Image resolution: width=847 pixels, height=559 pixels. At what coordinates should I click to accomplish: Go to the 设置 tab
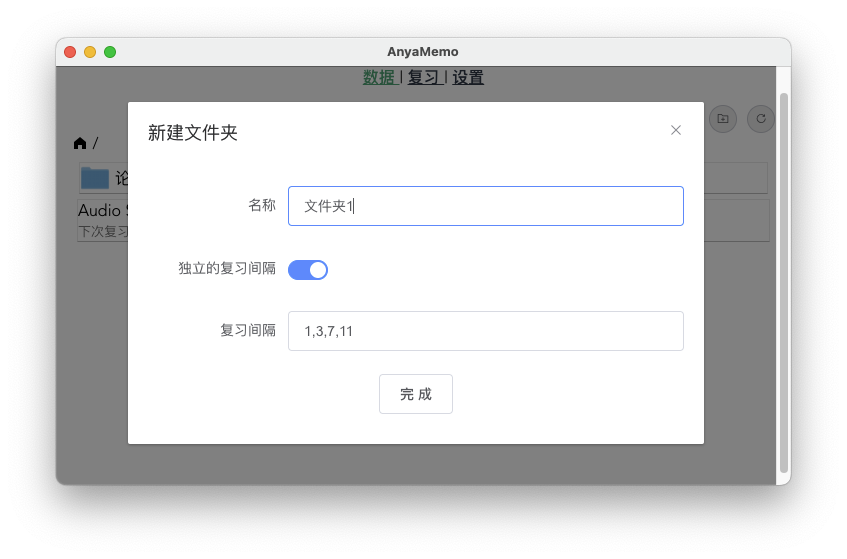pyautogui.click(x=468, y=78)
